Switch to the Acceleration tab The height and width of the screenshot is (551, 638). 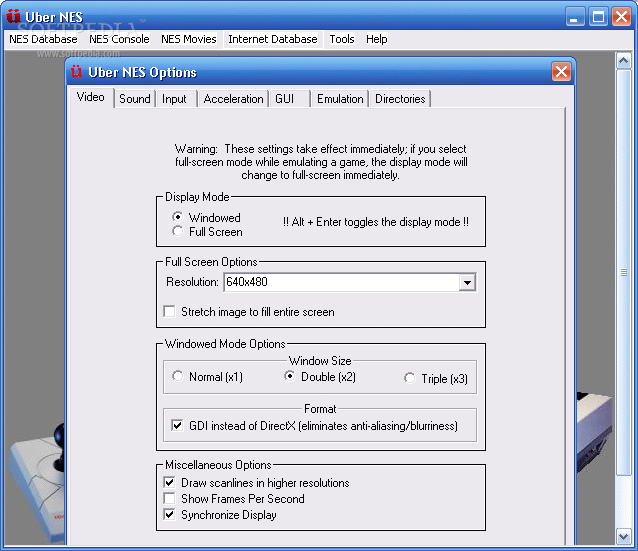234,99
